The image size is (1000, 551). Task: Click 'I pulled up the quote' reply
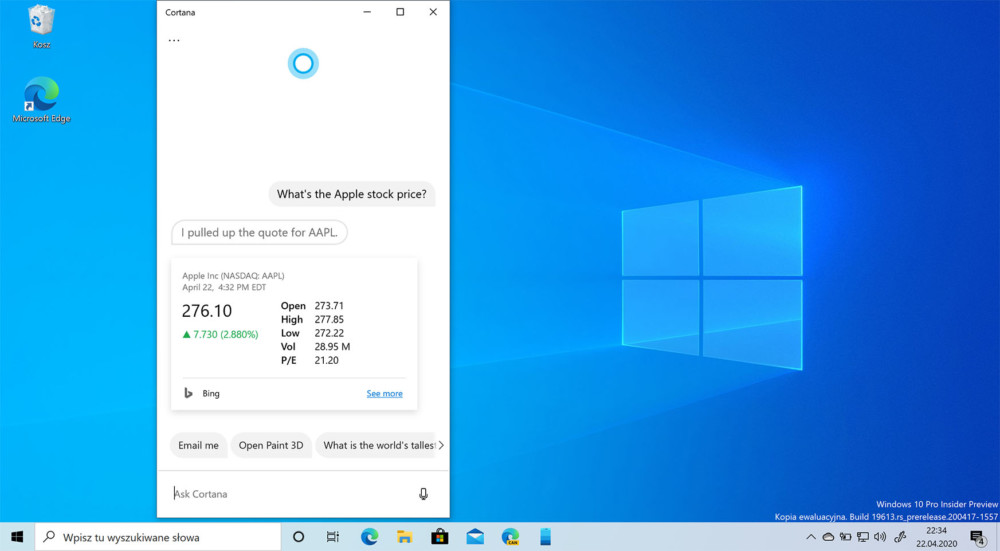(x=260, y=233)
